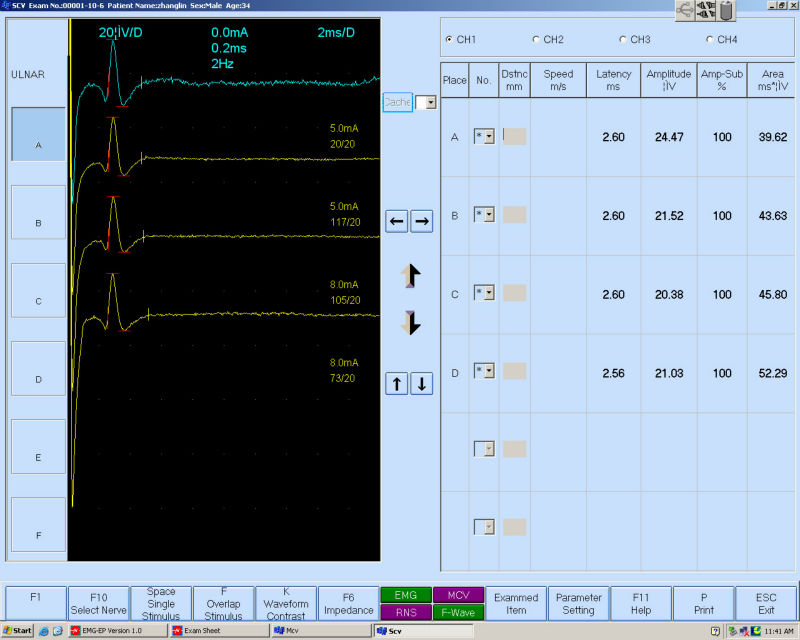Open Internet Explorer from quick launch
The height and width of the screenshot is (640, 800).
point(44,631)
